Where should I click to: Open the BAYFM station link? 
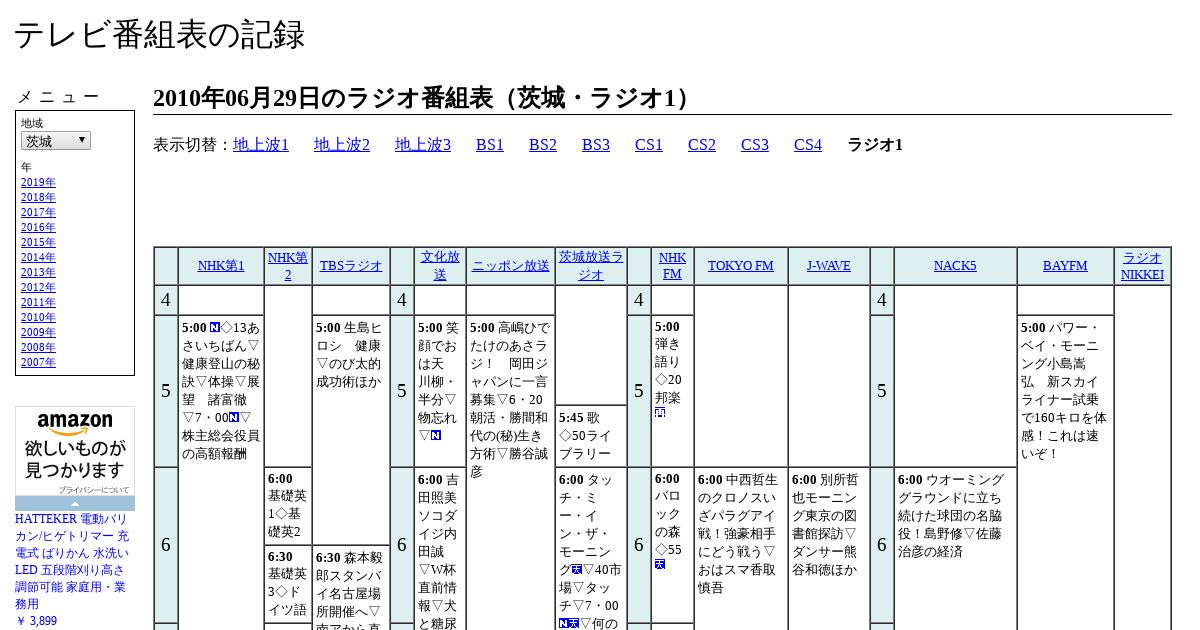coord(1065,266)
